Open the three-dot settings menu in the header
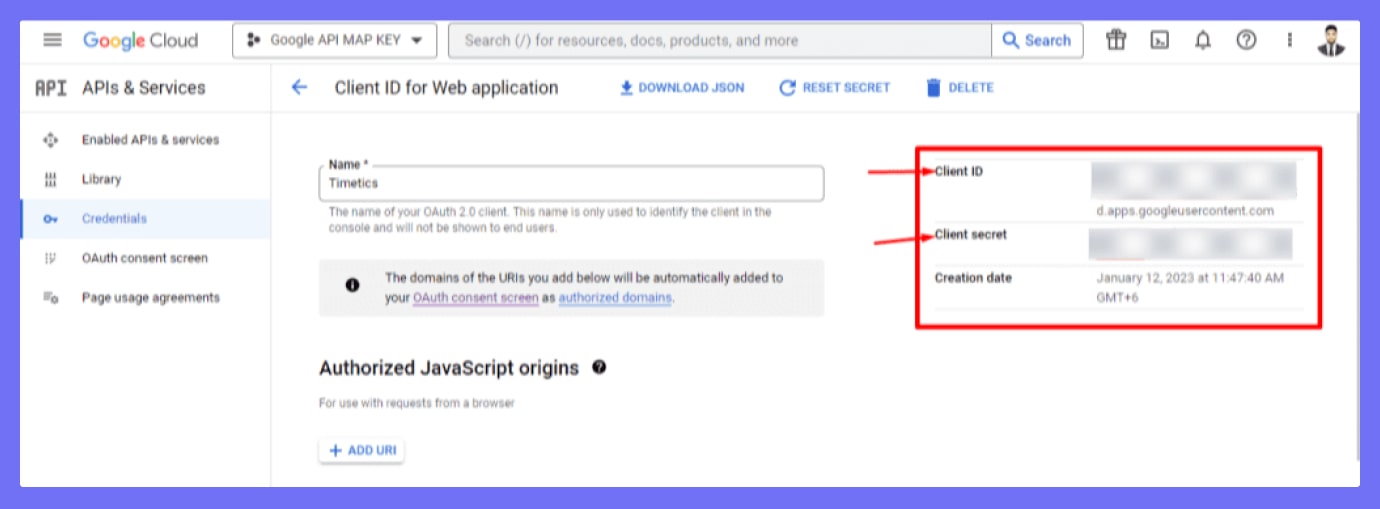The width and height of the screenshot is (1380, 509). (x=1290, y=40)
